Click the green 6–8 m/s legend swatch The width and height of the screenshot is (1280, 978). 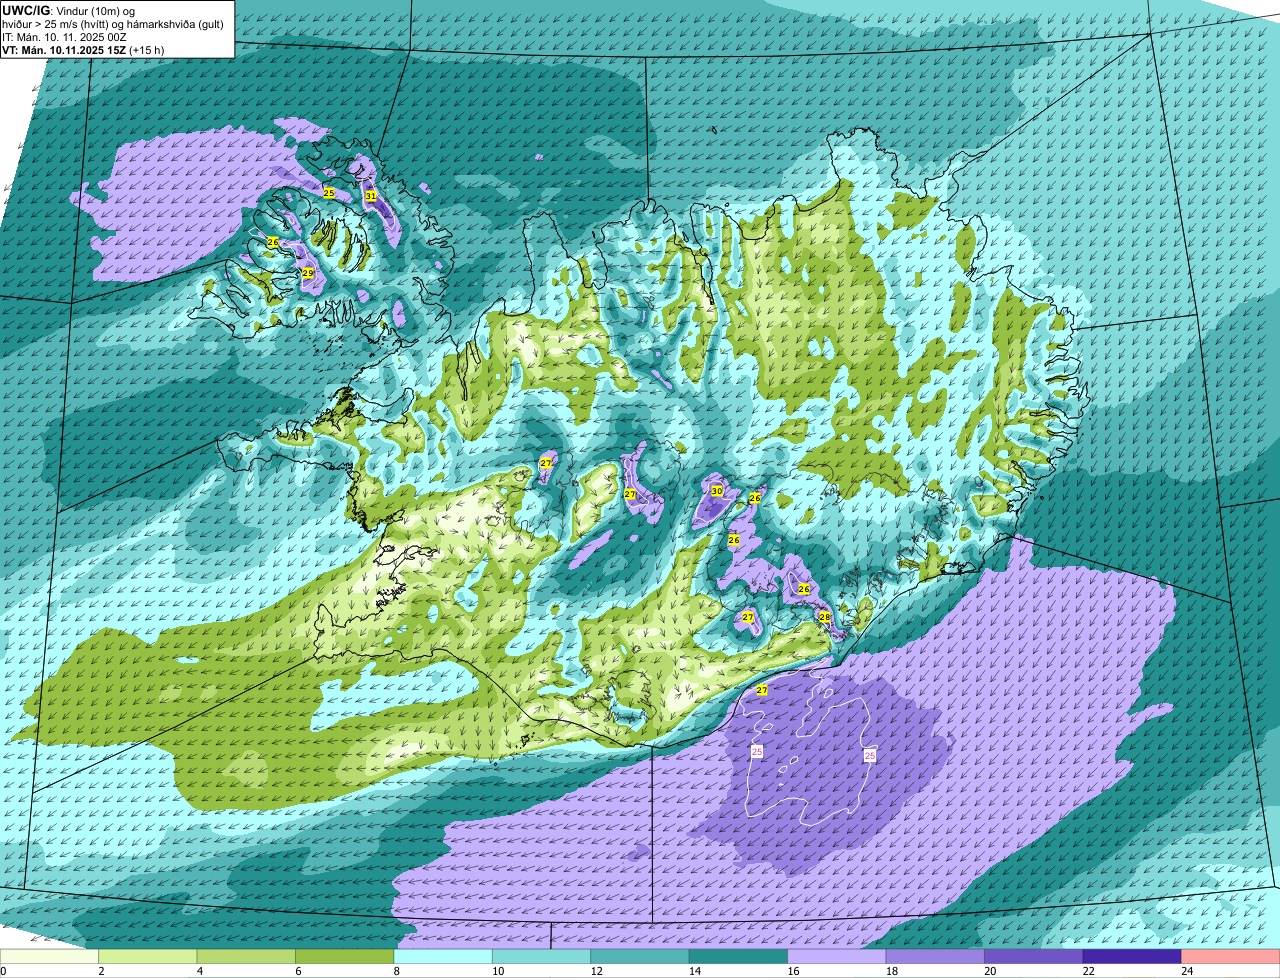[x=345, y=957]
